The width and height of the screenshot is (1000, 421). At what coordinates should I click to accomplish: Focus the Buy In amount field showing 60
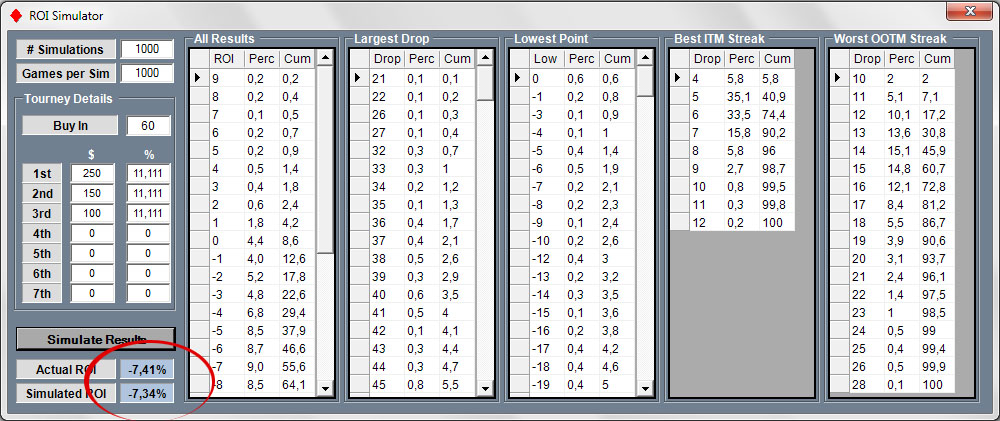148,126
